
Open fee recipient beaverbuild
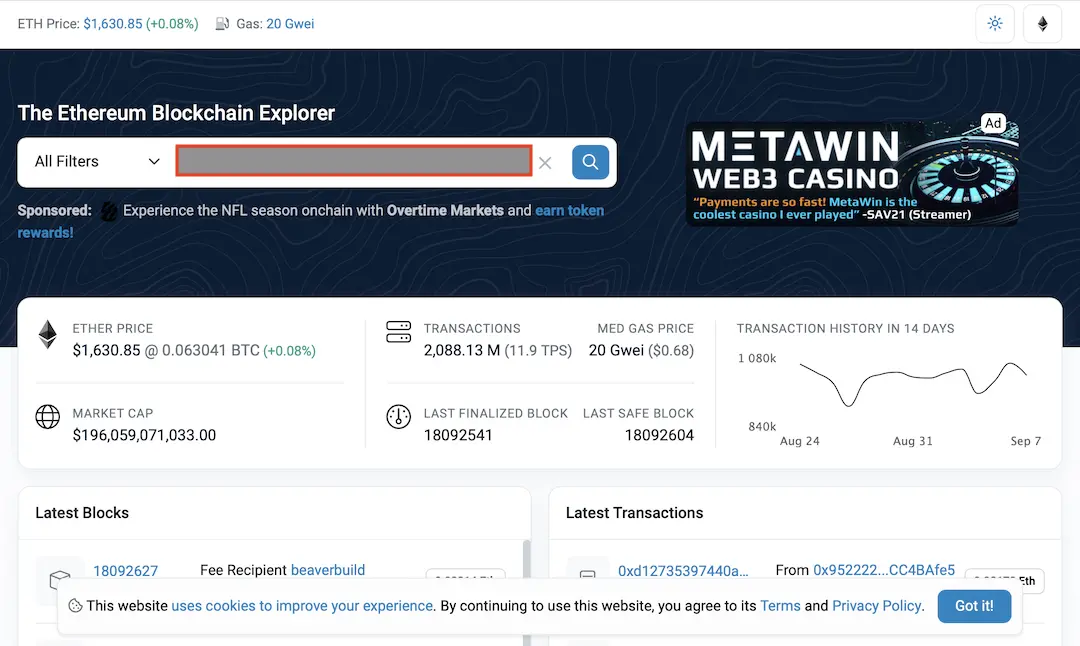[x=328, y=570]
